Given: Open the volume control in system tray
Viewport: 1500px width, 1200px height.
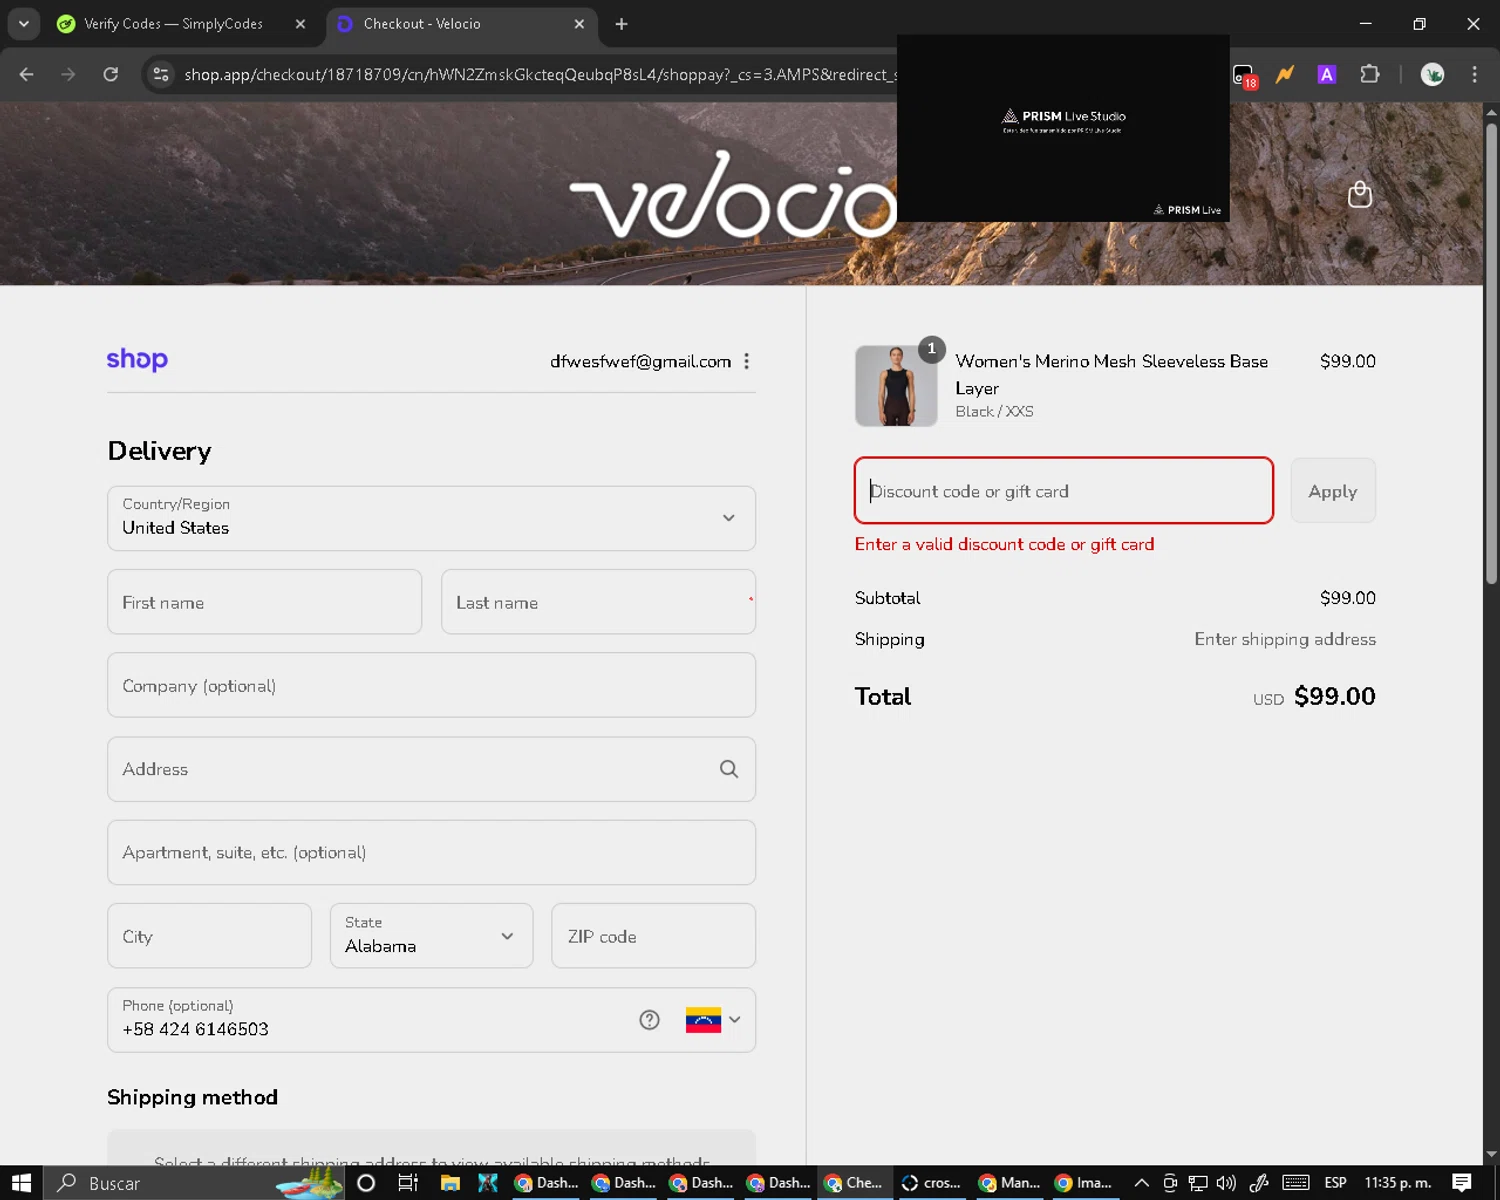Looking at the screenshot, I should click(1227, 1183).
